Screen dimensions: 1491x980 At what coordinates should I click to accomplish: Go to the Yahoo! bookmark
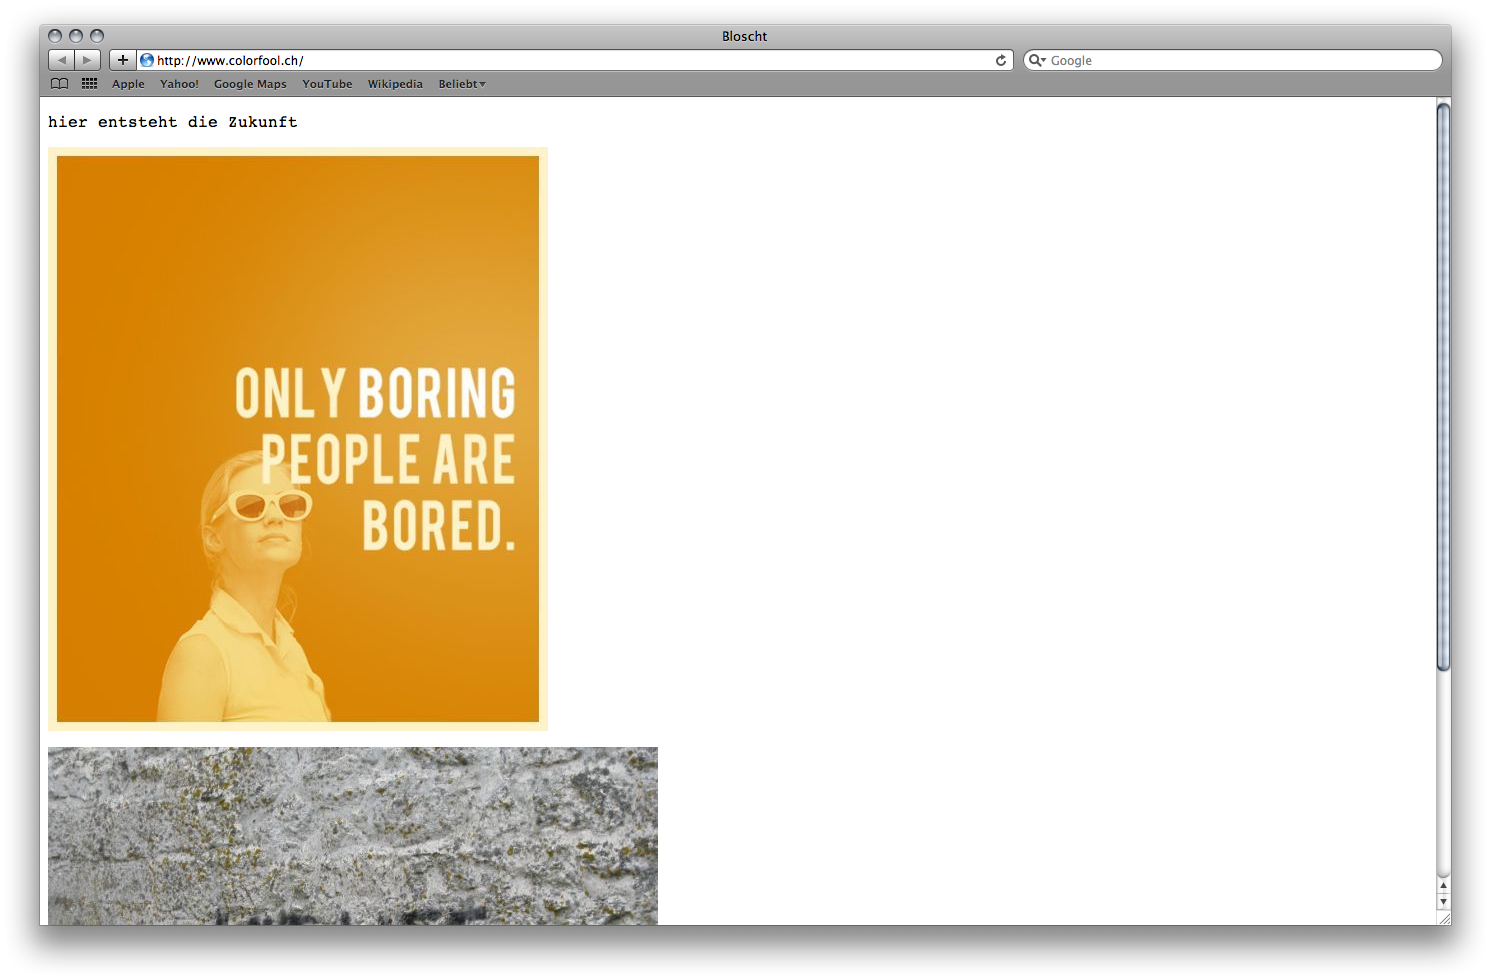tap(179, 84)
